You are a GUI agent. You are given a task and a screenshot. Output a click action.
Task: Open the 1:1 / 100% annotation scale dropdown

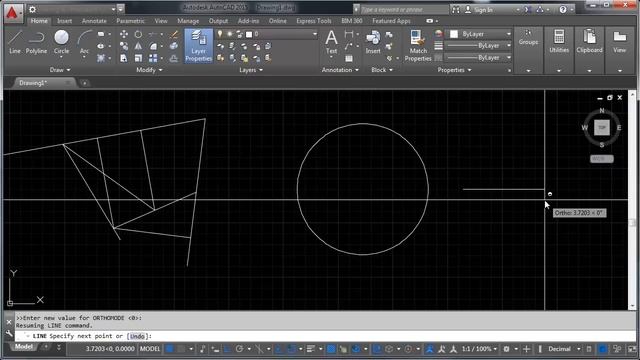[479, 349]
